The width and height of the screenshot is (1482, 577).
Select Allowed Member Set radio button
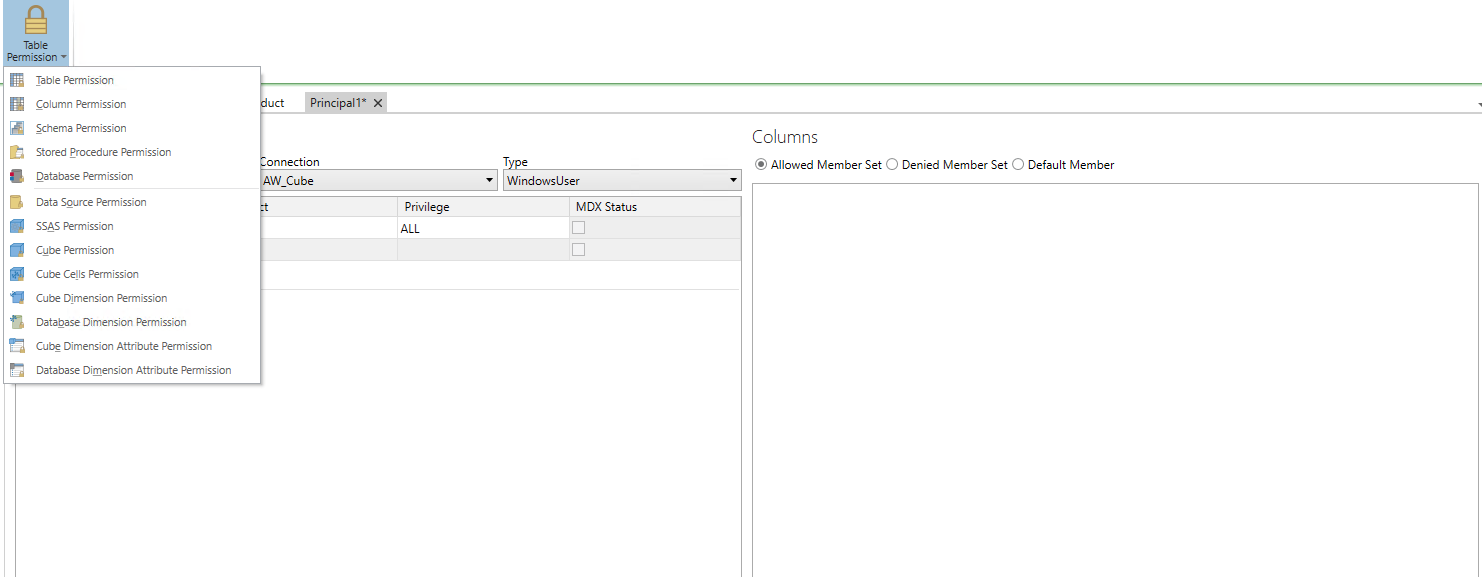click(x=762, y=165)
